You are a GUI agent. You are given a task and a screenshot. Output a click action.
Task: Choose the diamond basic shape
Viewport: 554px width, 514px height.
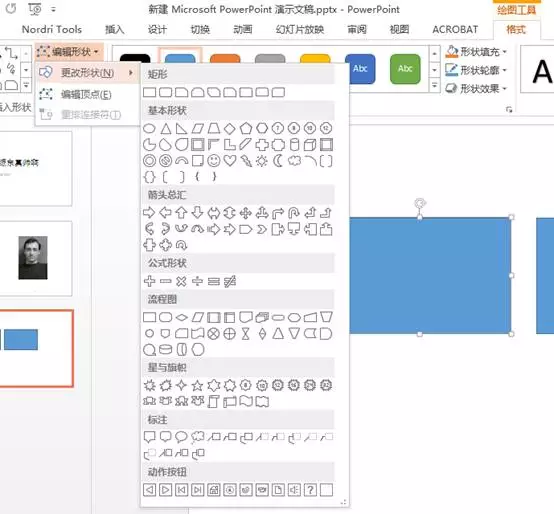point(230,128)
